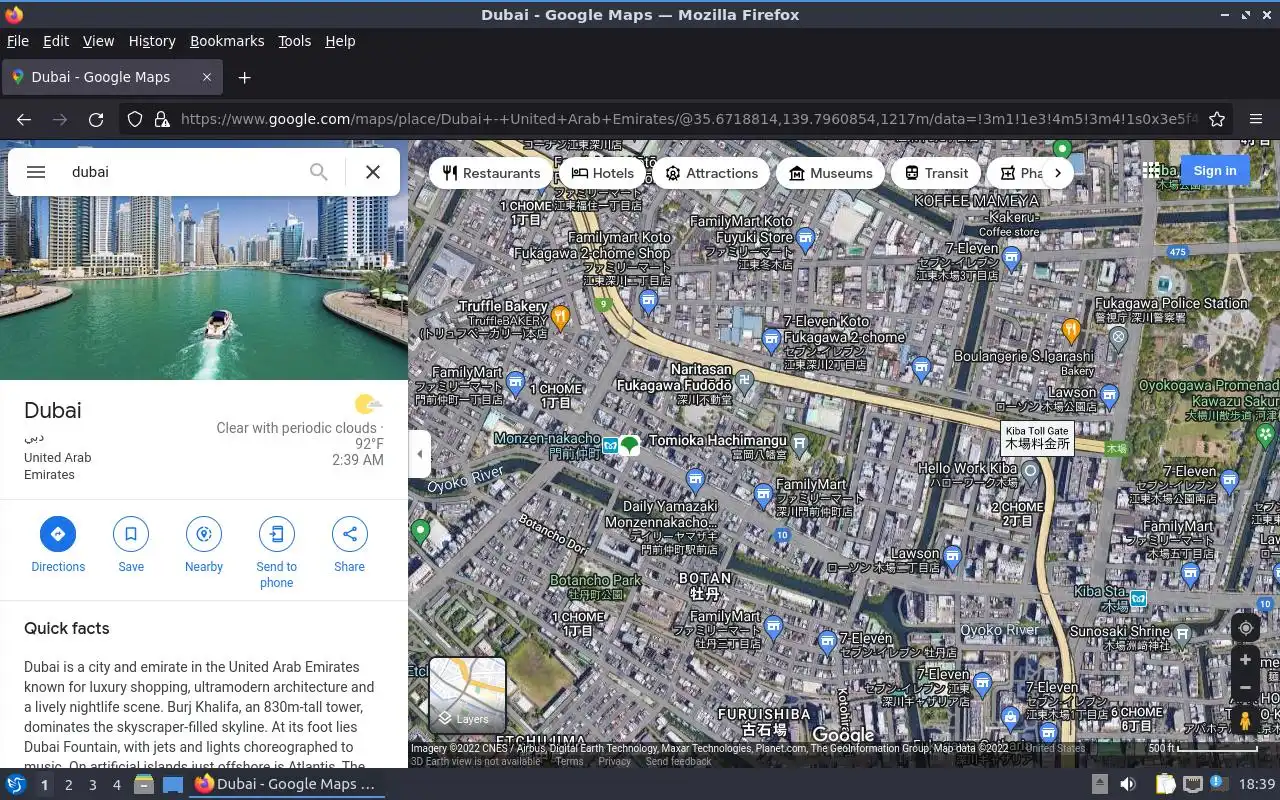Open the Help menu
1280x800 pixels.
point(340,41)
